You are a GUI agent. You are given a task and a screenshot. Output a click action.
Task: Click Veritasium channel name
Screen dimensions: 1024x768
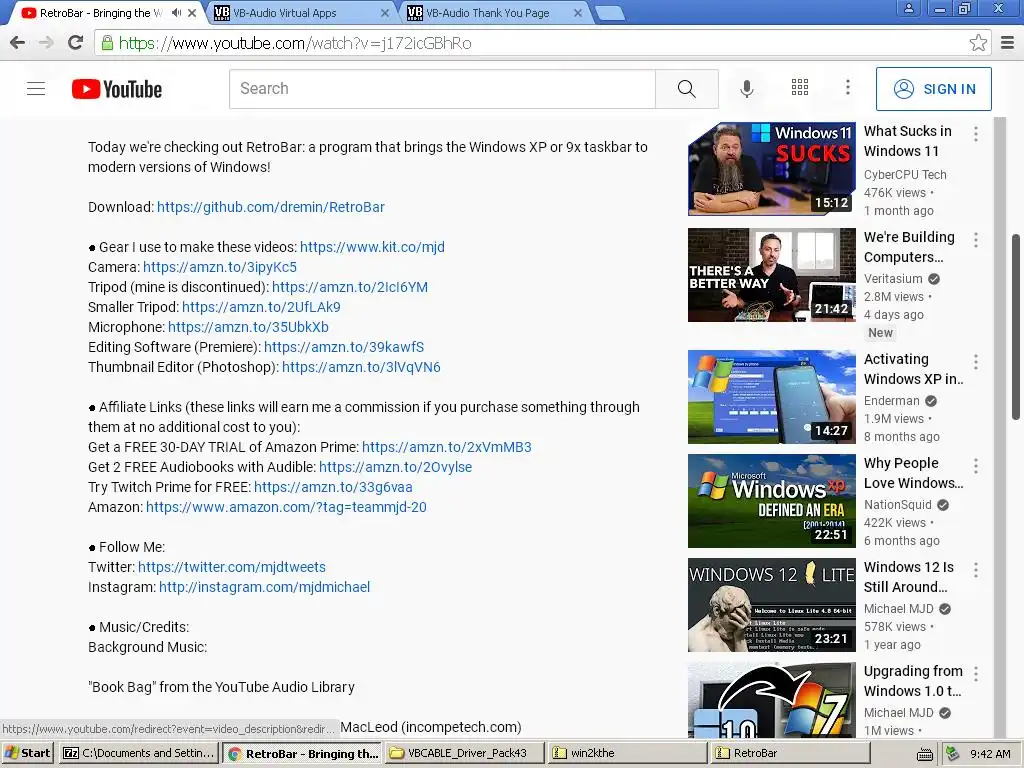[893, 279]
